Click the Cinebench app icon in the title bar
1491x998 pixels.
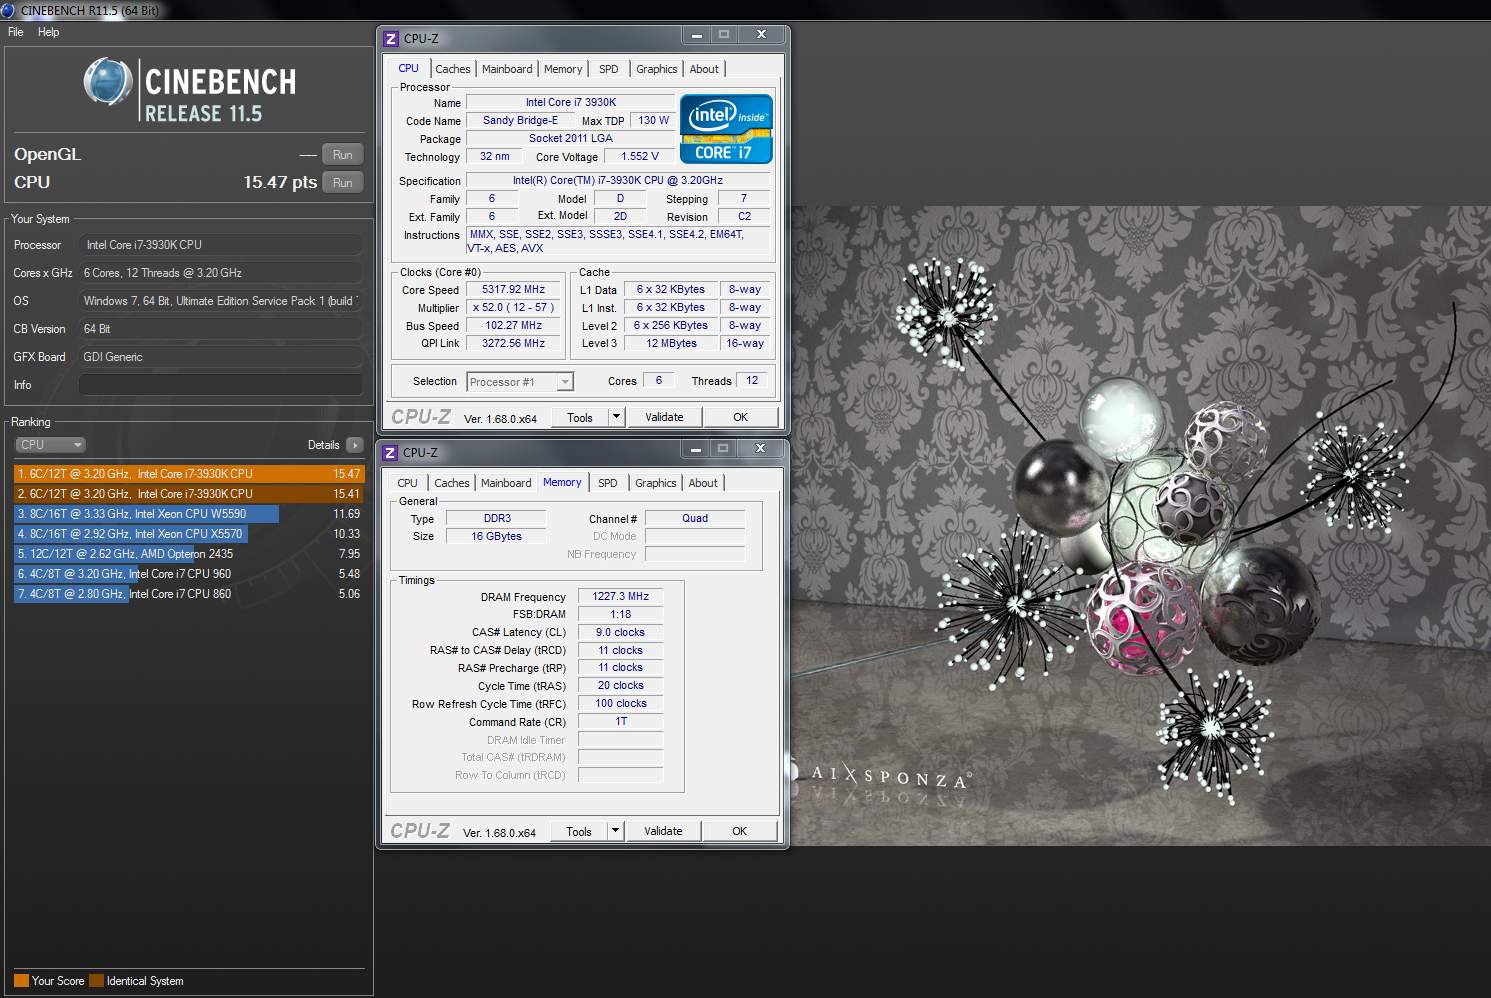[x=8, y=10]
